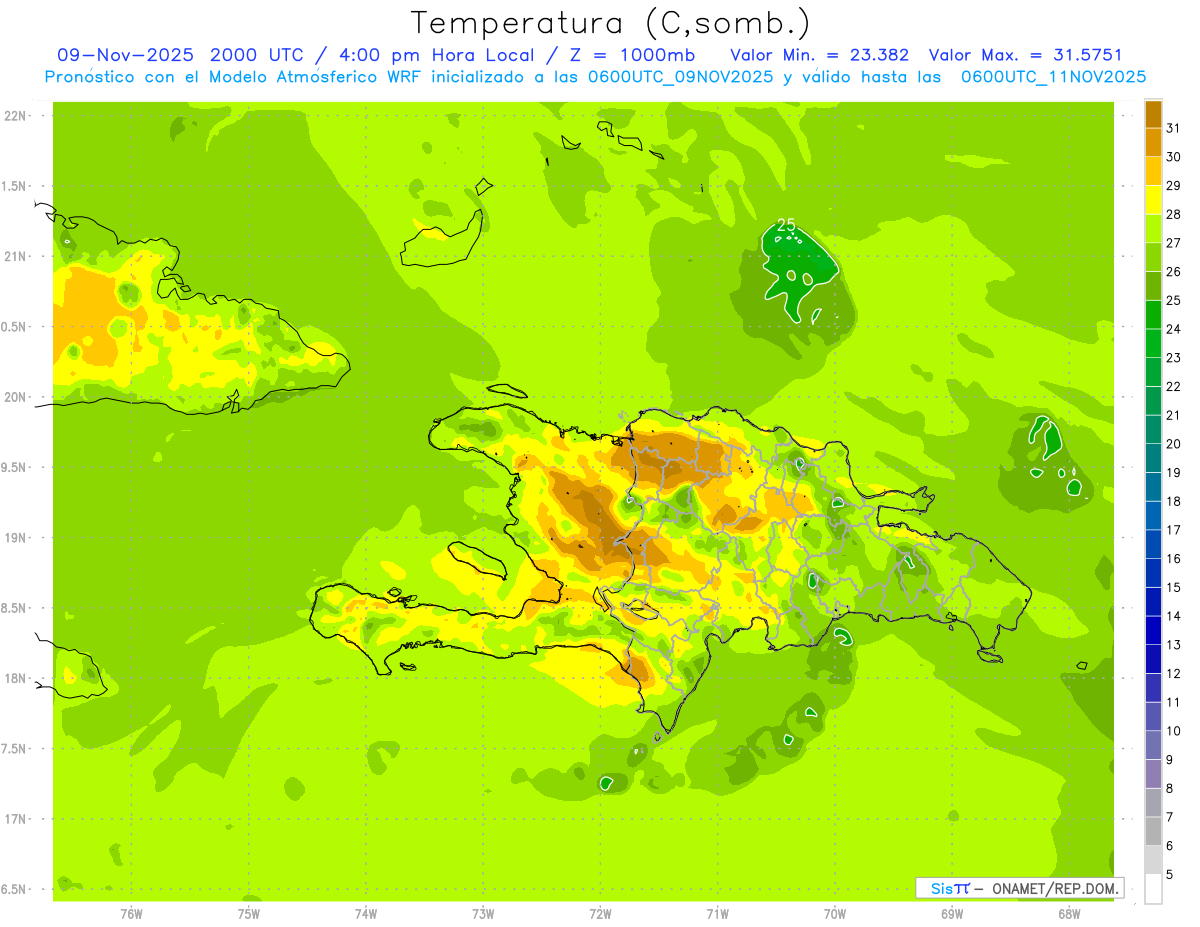Click the 70W longitude axis label
Viewport: 1200px width, 927px height.
[835, 914]
